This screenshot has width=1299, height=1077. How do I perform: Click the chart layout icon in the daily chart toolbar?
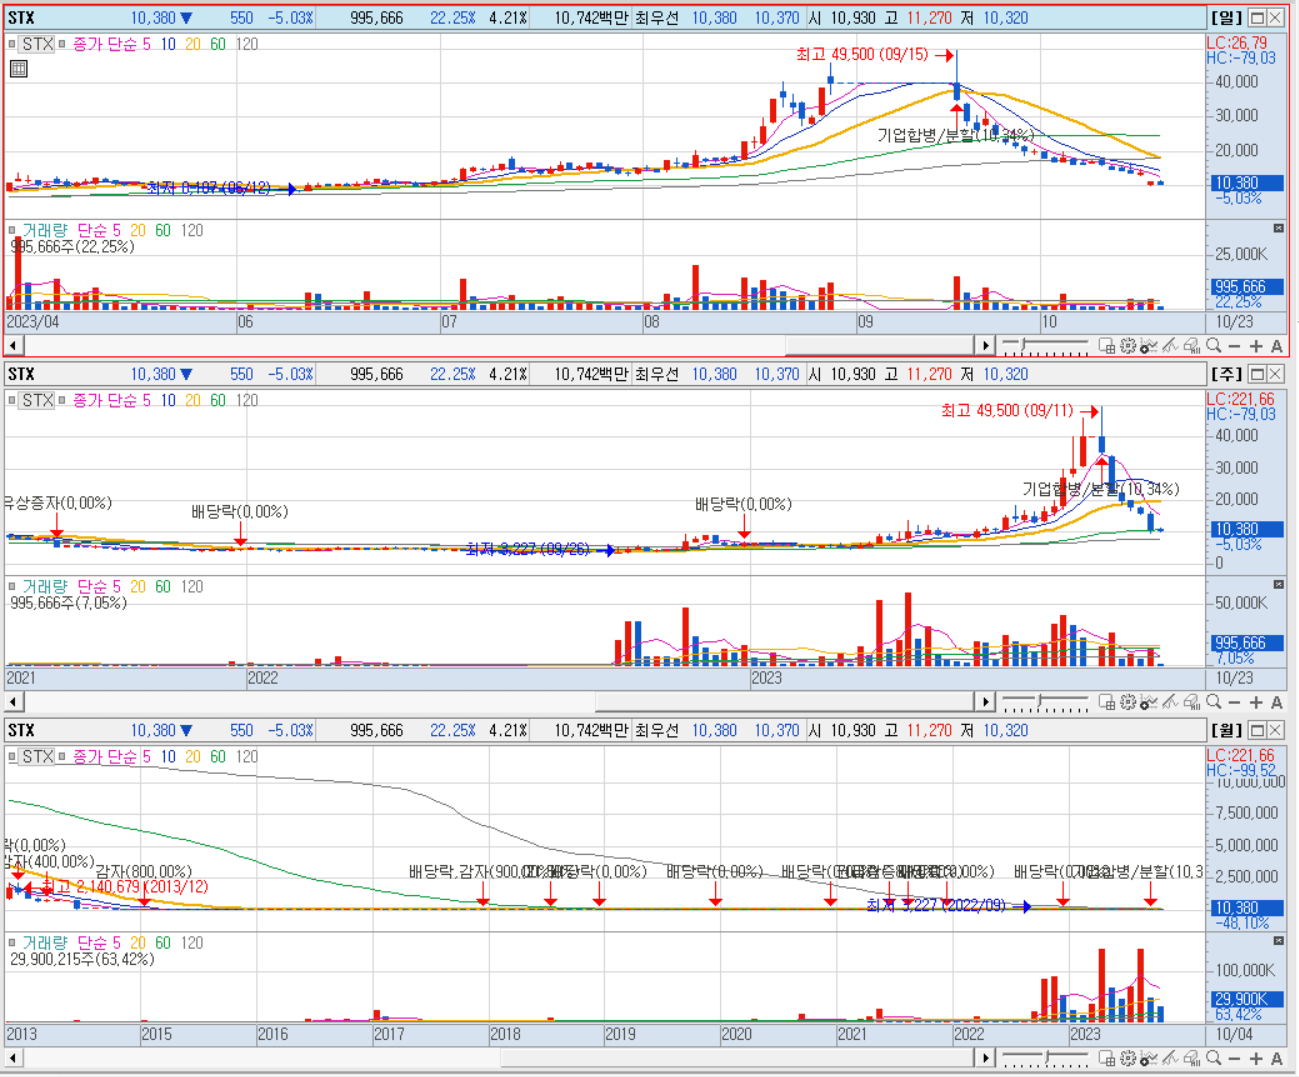(1107, 346)
